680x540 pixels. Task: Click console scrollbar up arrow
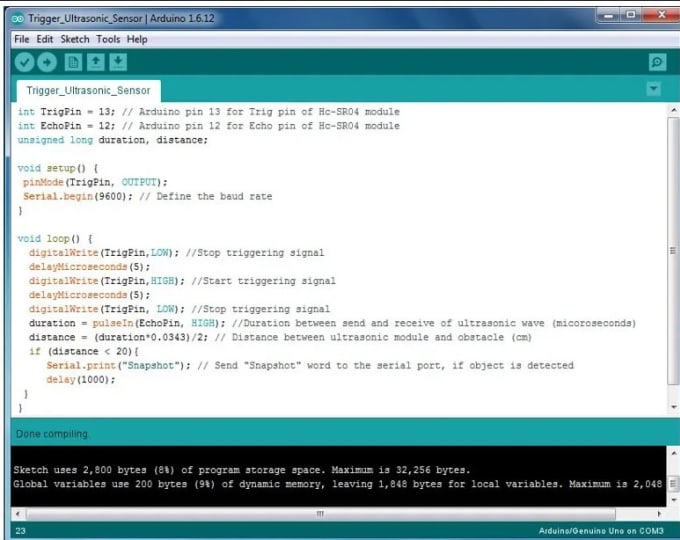click(673, 453)
